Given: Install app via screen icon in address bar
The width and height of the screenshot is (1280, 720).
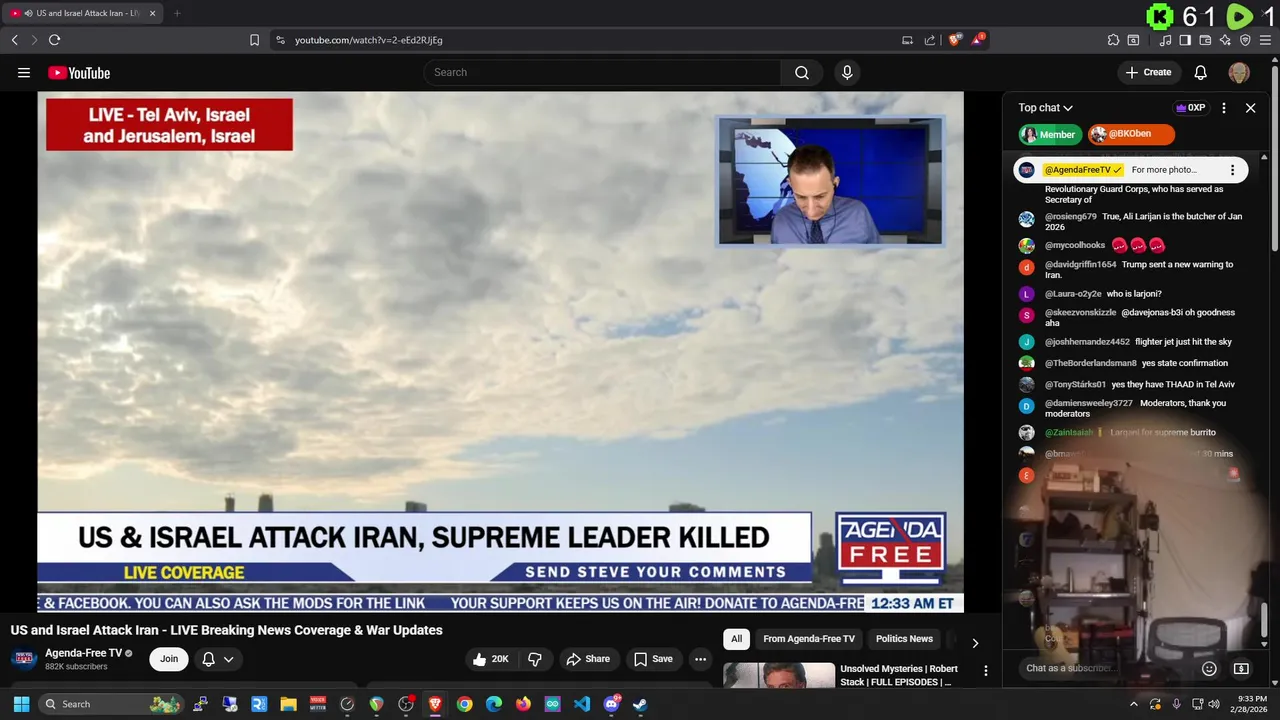Looking at the screenshot, I should [907, 40].
